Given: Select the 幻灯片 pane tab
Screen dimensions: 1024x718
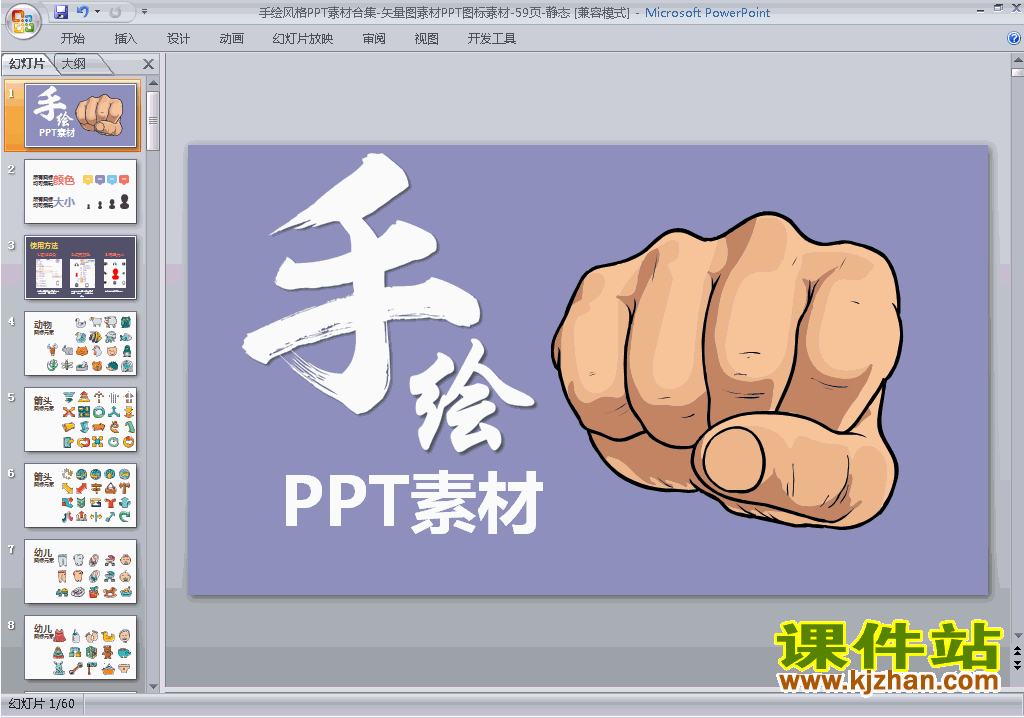Looking at the screenshot, I should pyautogui.click(x=27, y=63).
